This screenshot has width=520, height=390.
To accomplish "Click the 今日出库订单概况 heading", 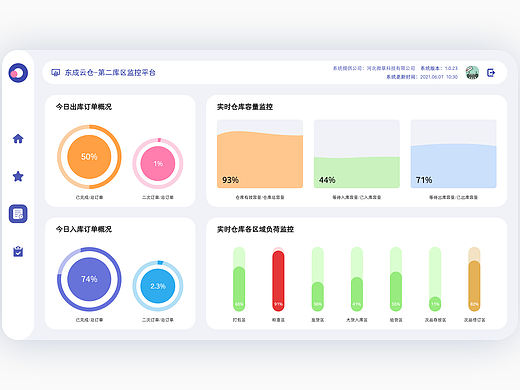I will click(x=84, y=107).
